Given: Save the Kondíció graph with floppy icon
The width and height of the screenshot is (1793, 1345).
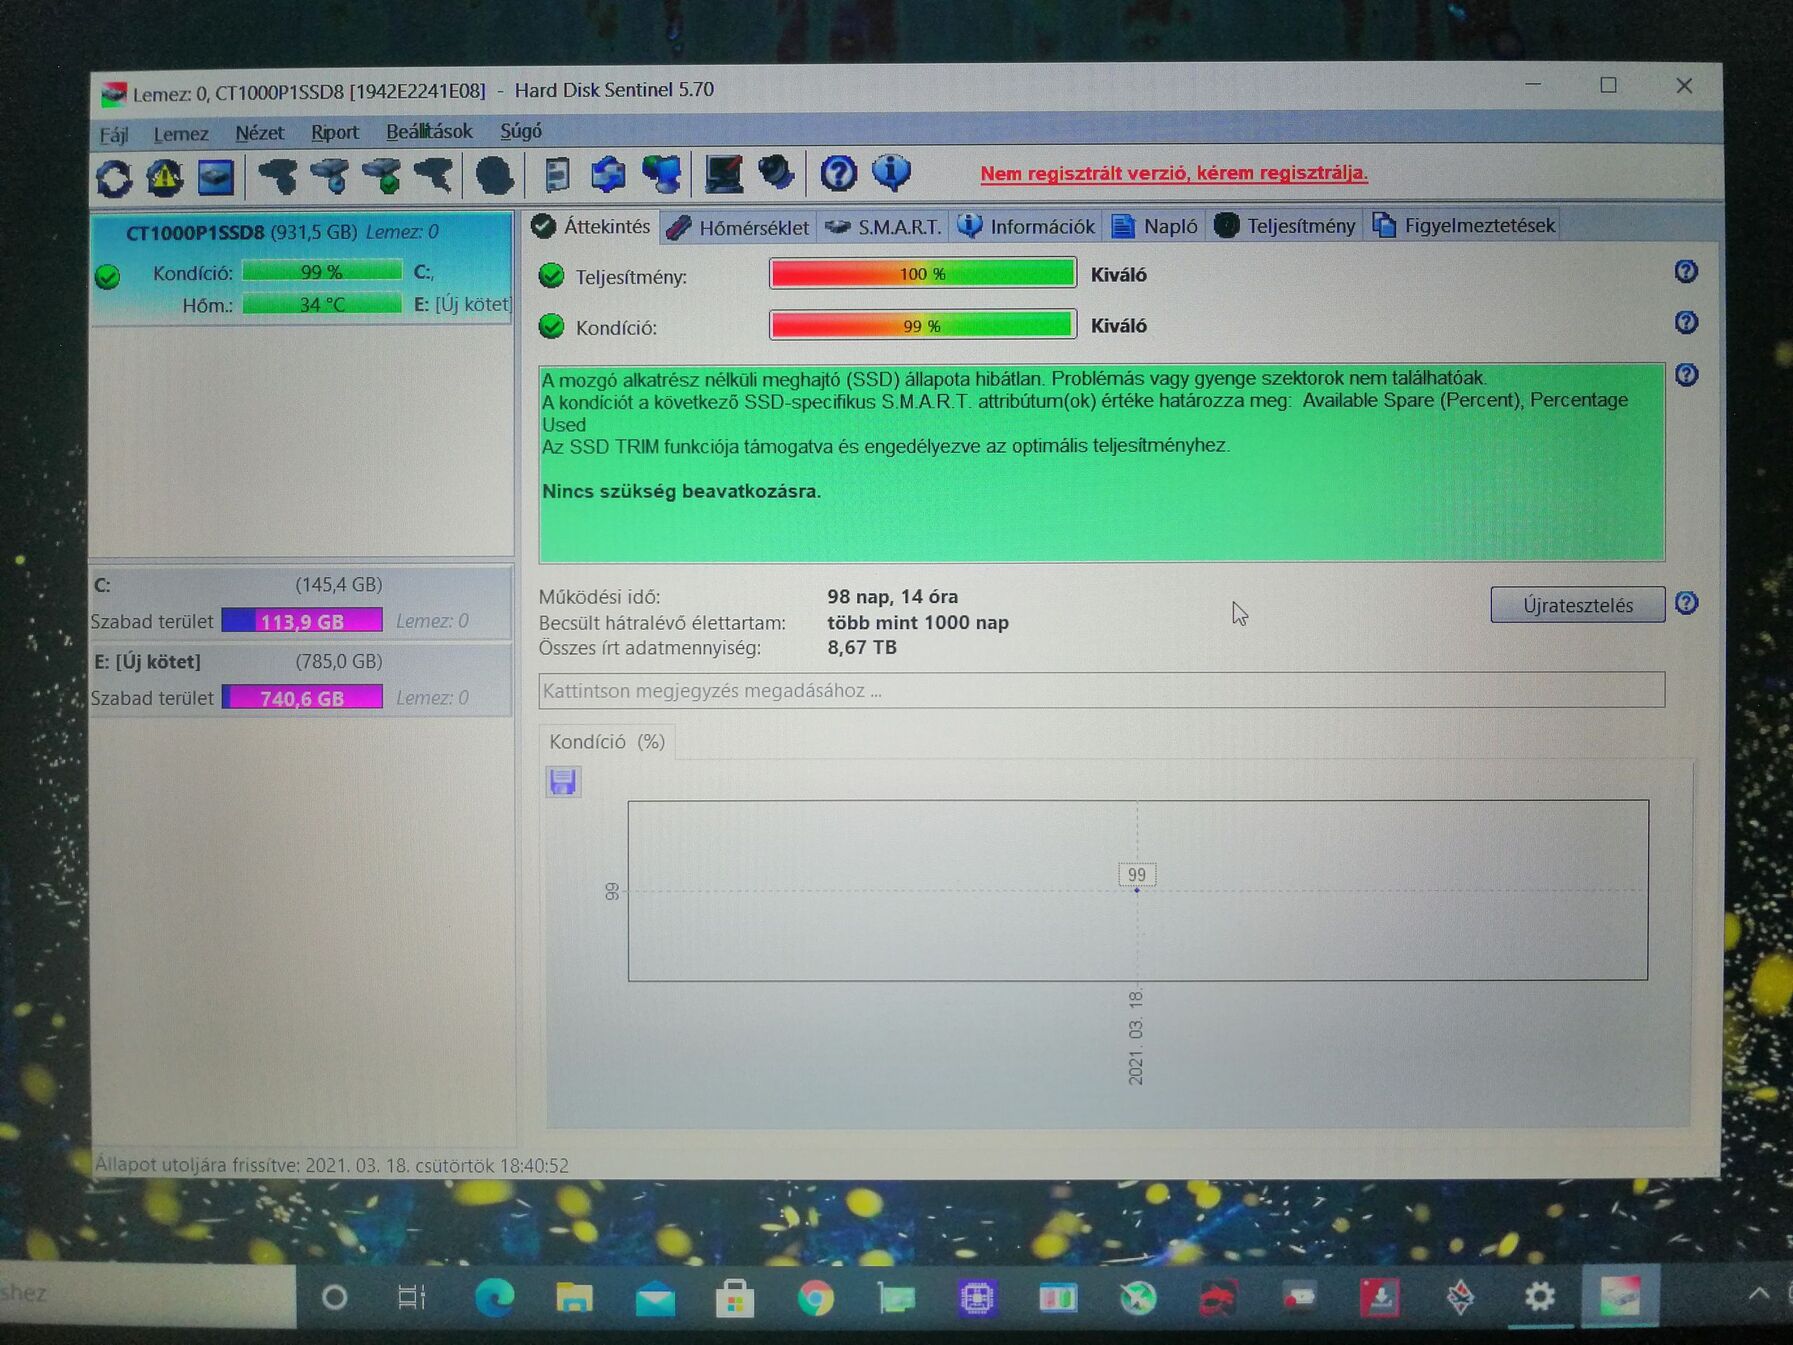Looking at the screenshot, I should pos(563,782).
